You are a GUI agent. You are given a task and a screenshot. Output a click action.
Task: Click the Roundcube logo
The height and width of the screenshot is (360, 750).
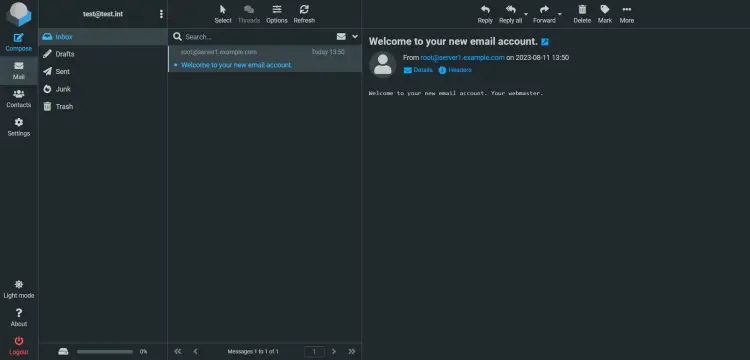tap(19, 14)
